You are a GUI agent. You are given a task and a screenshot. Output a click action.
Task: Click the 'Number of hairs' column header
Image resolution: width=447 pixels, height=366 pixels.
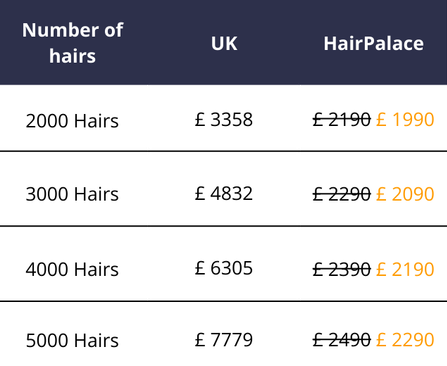coord(73,43)
